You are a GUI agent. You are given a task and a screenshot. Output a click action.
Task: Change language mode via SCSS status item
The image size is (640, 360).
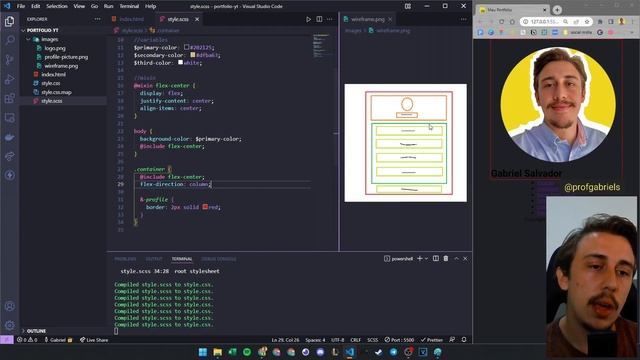point(372,340)
